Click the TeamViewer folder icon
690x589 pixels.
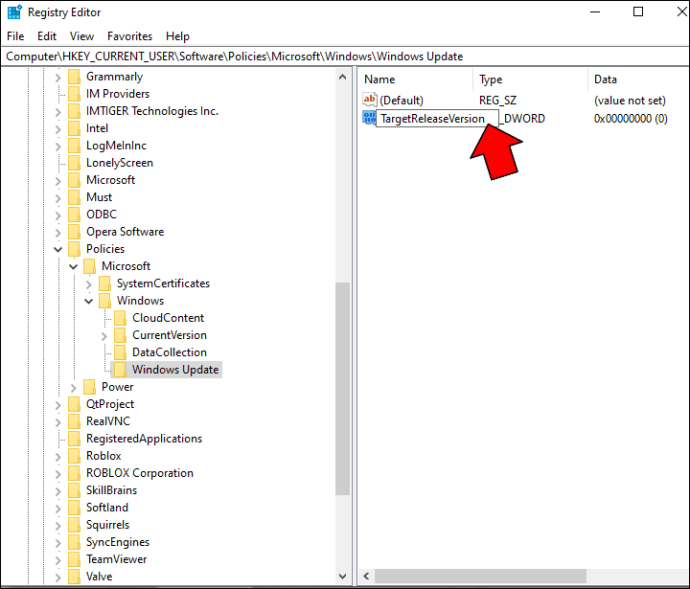click(x=74, y=559)
